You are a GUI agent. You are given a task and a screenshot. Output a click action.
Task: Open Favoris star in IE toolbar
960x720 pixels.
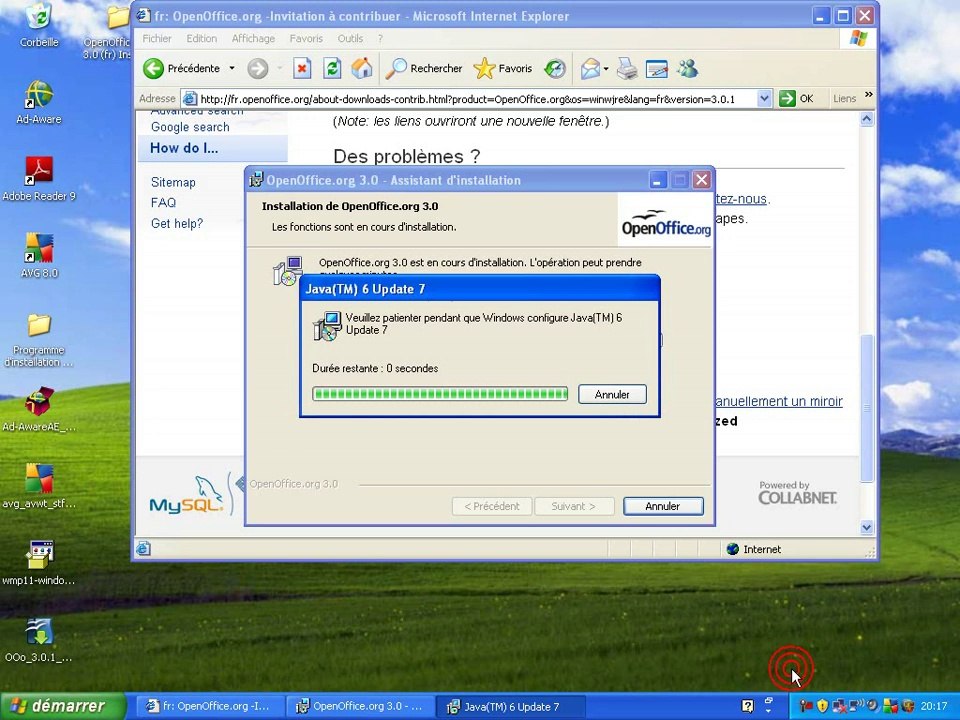point(503,69)
